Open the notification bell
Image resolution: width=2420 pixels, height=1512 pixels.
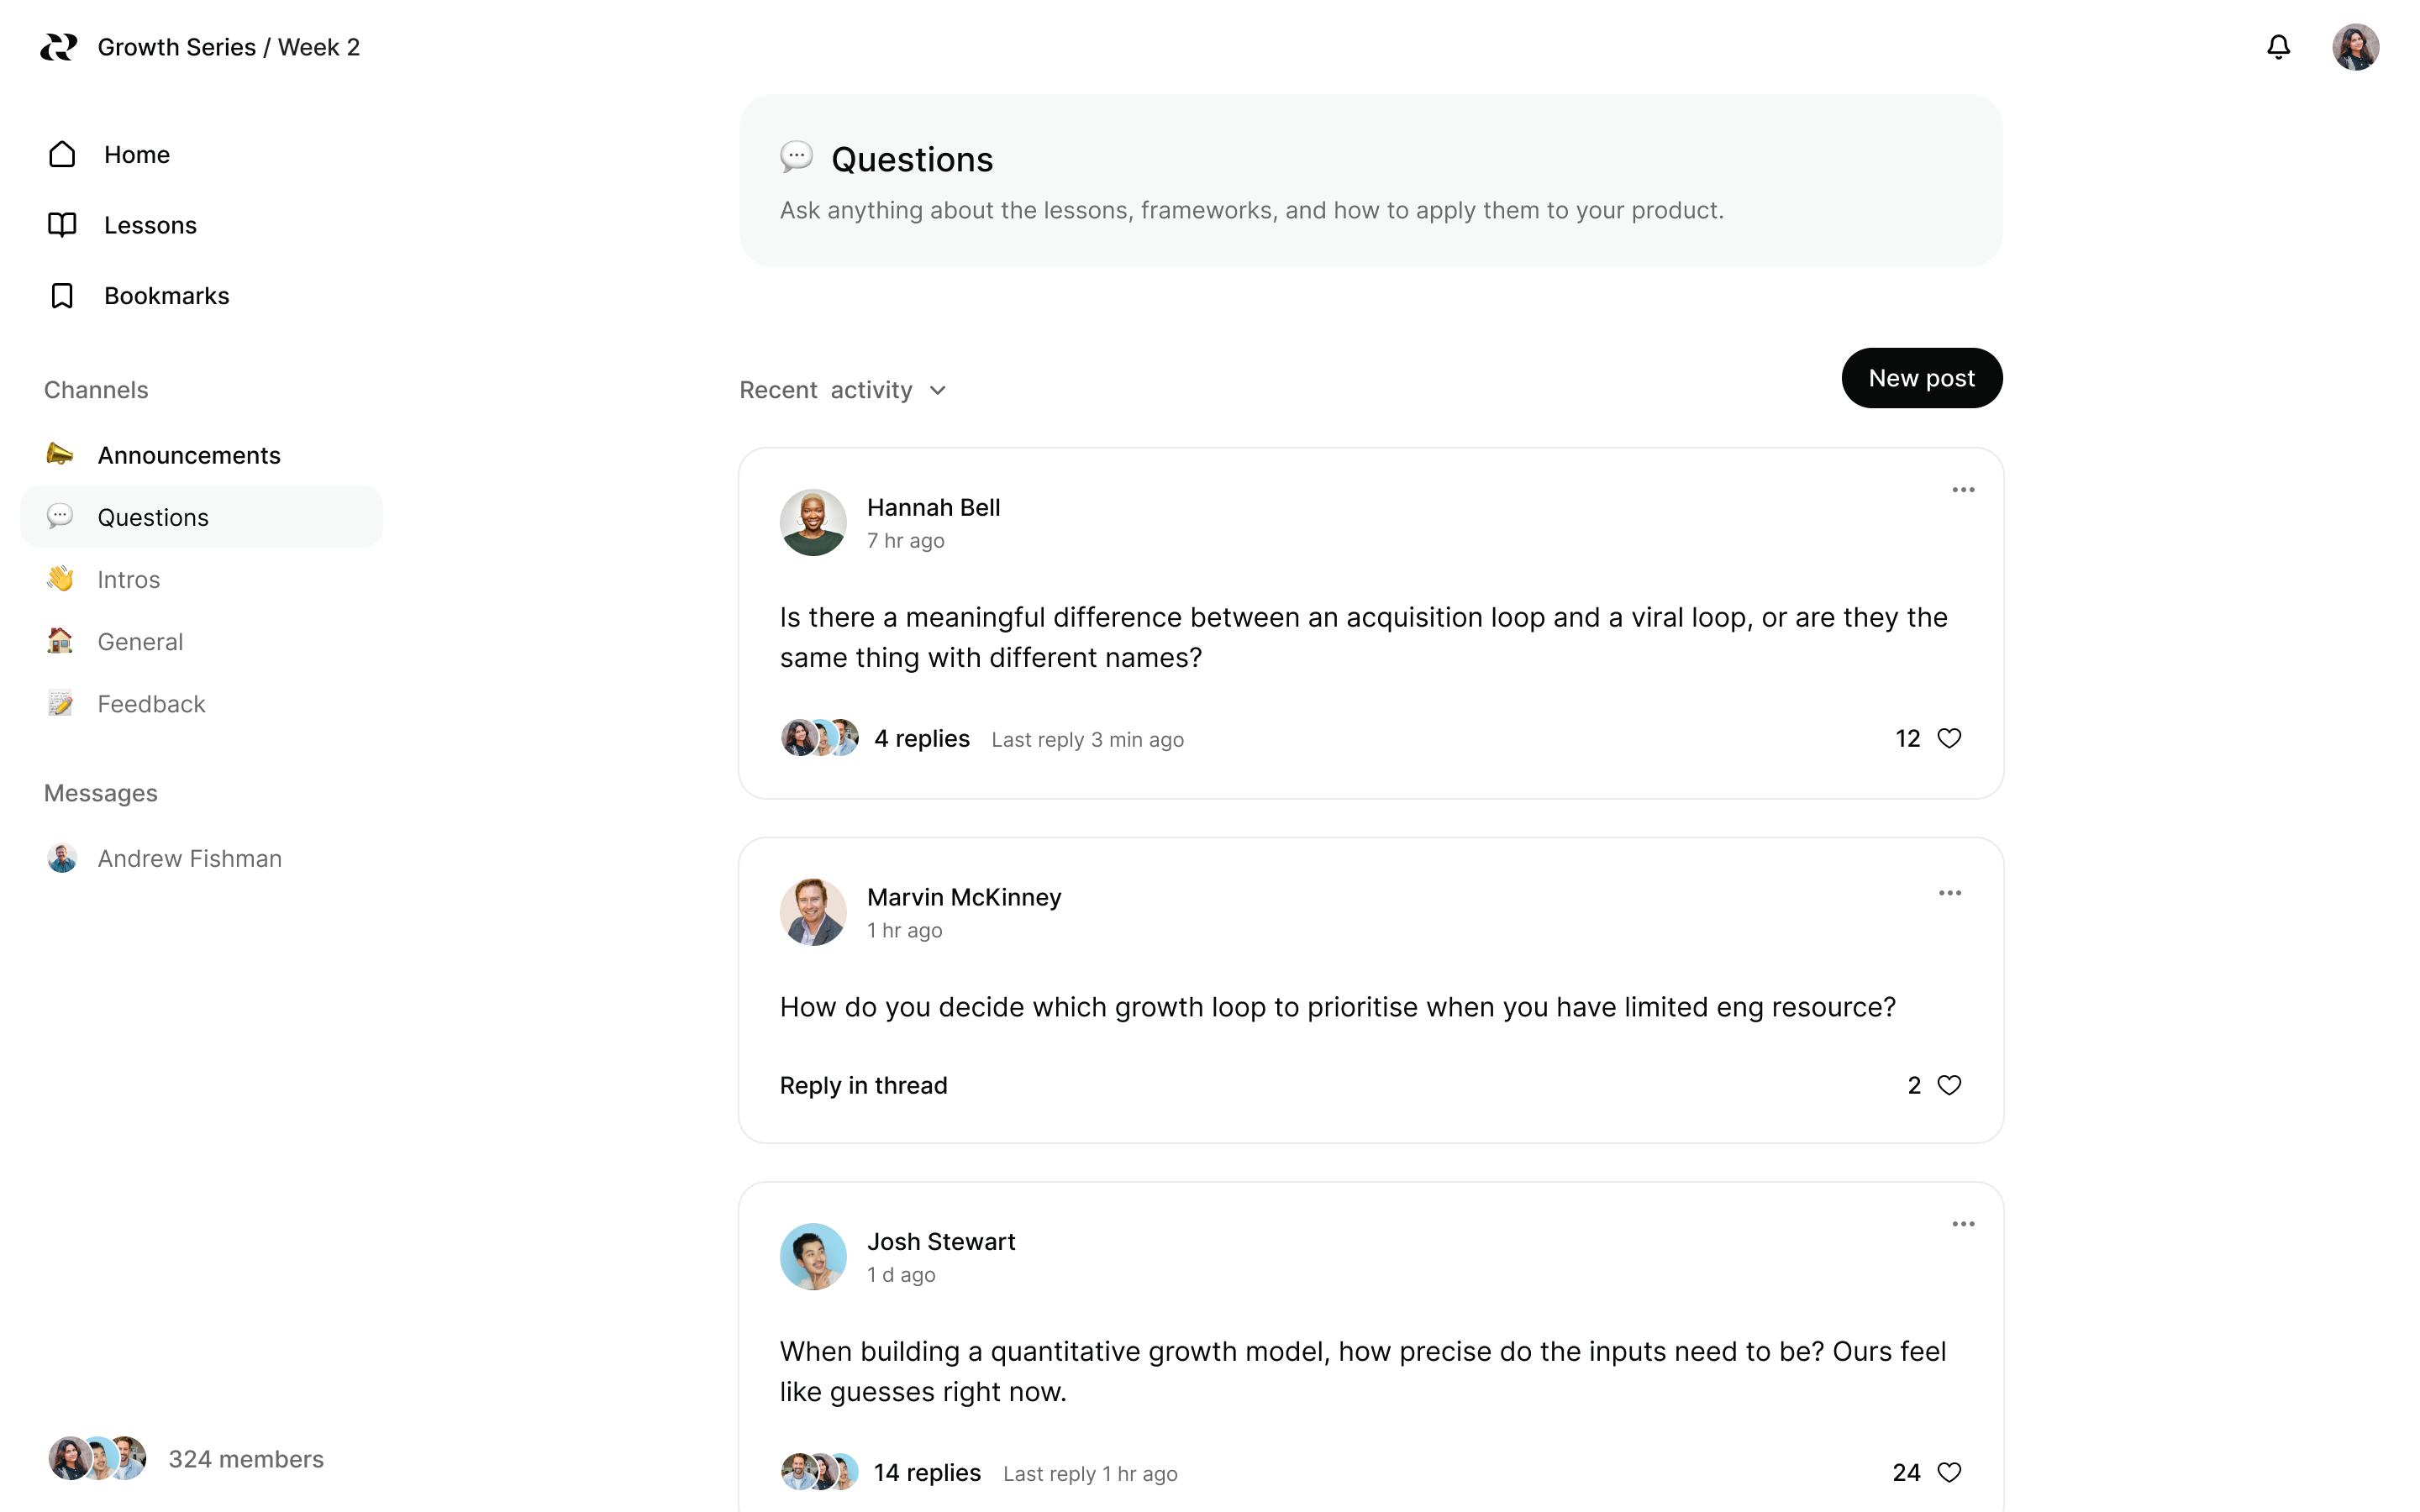[2278, 46]
